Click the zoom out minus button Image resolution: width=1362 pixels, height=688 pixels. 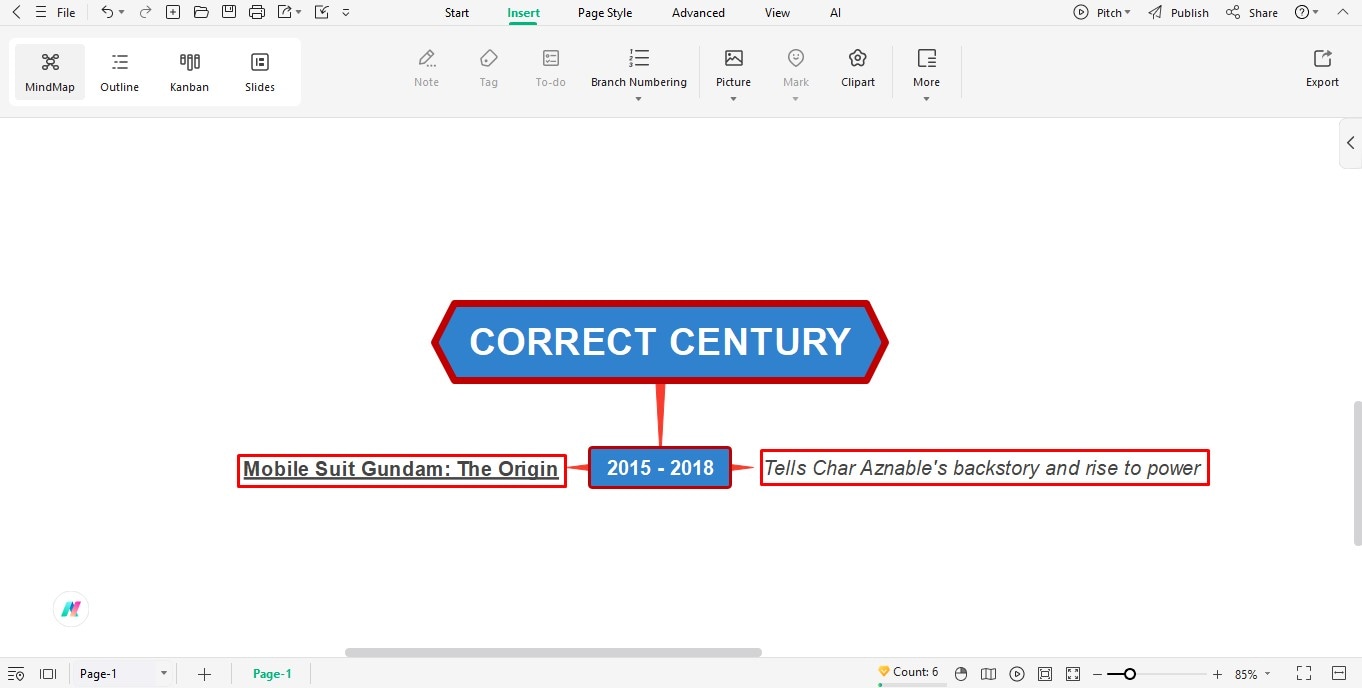[1097, 675]
